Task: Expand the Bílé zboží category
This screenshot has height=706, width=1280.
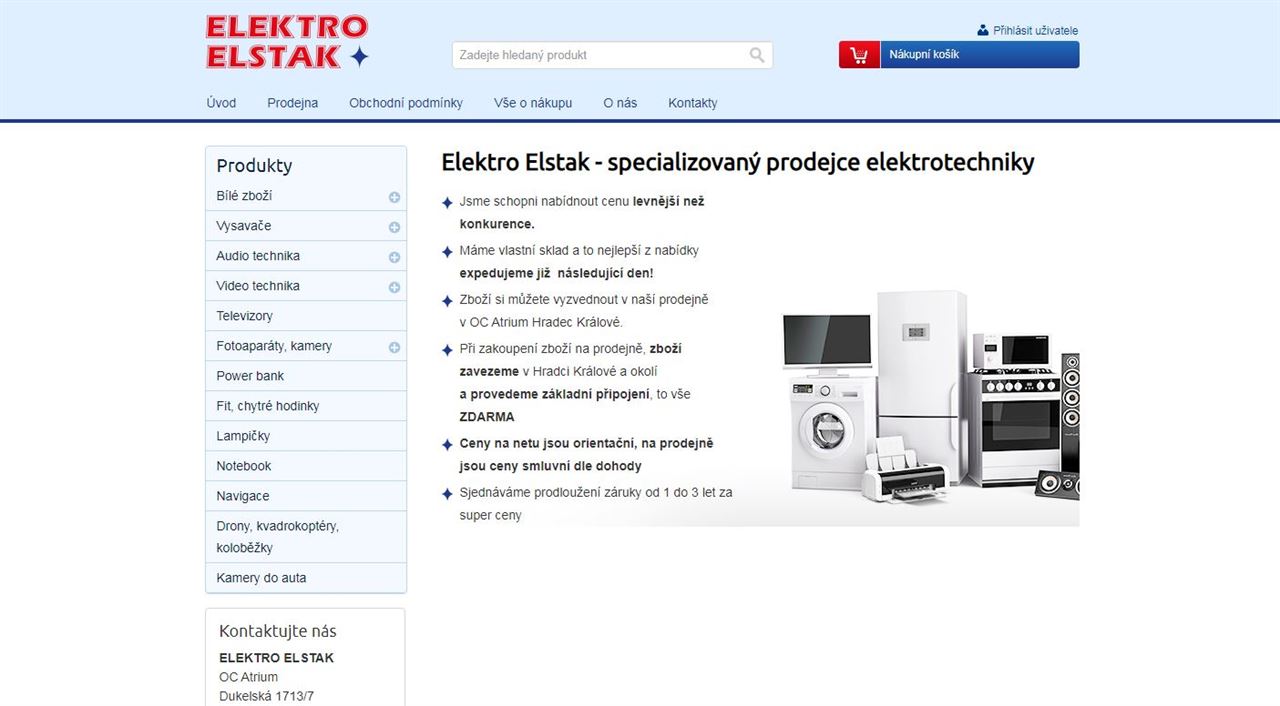Action: coord(394,197)
